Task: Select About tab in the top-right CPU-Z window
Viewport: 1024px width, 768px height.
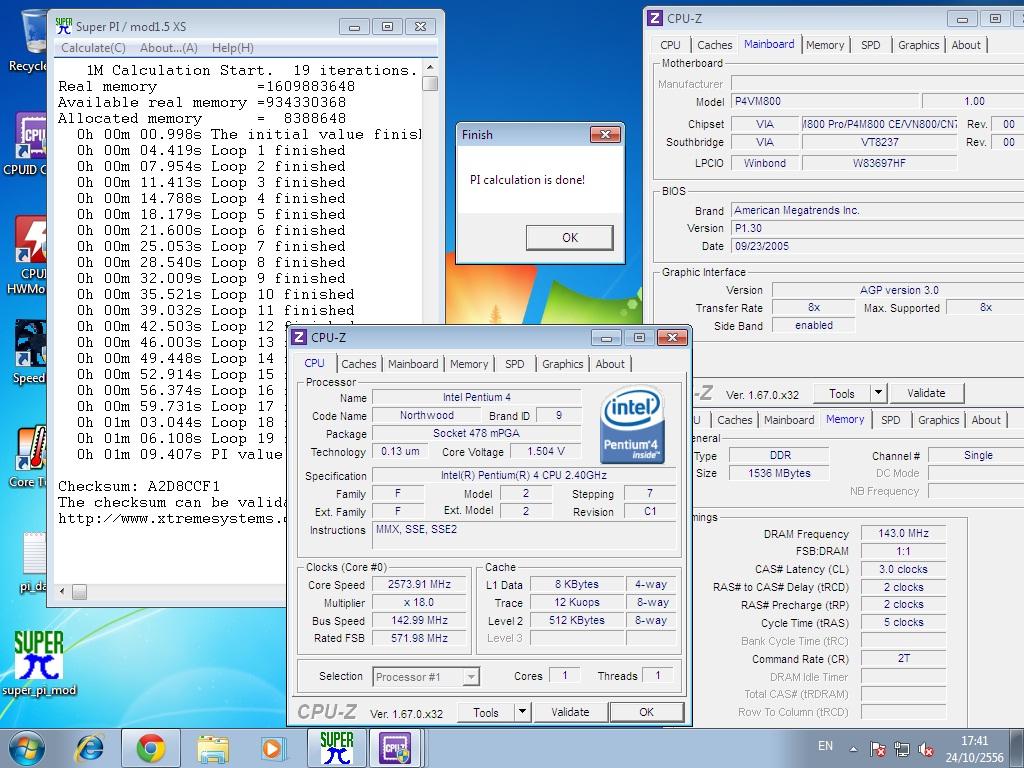Action: point(966,45)
